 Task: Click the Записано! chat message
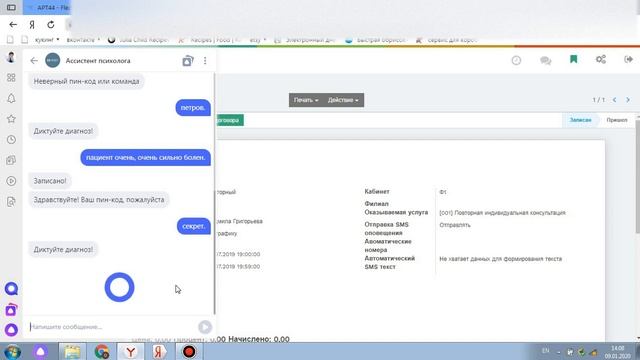[x=50, y=181]
